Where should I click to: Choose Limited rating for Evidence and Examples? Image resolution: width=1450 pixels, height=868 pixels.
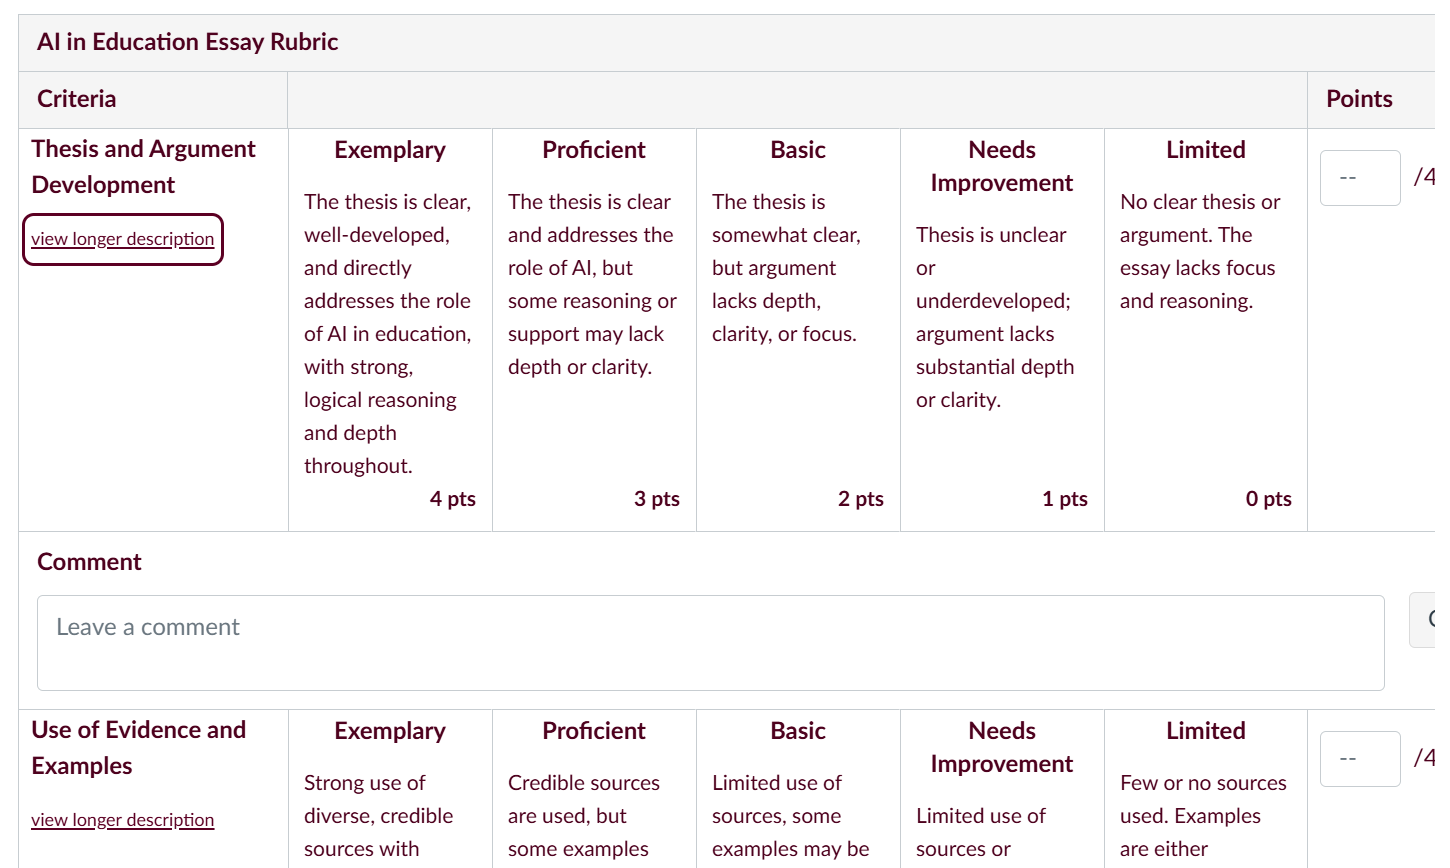1206,790
